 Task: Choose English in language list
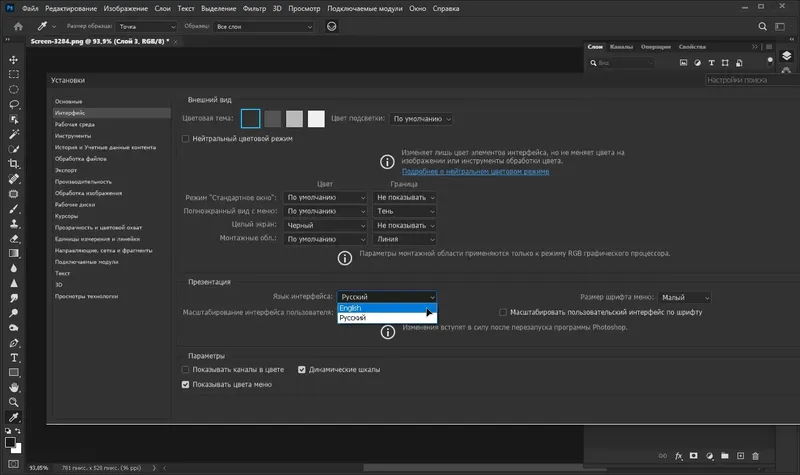point(387,308)
